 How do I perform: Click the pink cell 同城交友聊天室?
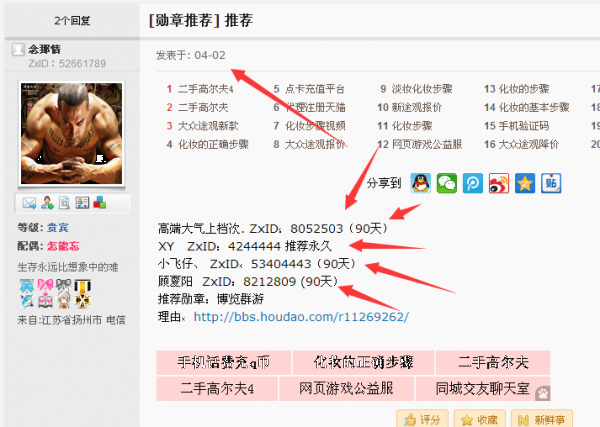(x=483, y=389)
